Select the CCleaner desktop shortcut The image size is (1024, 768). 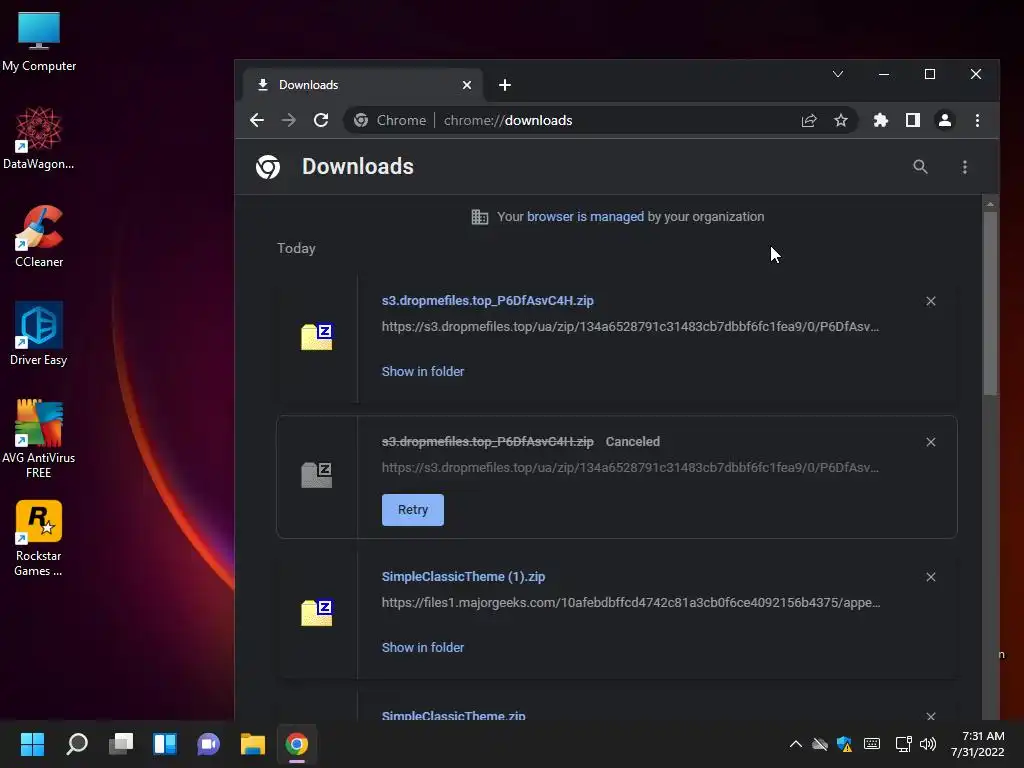pos(39,236)
